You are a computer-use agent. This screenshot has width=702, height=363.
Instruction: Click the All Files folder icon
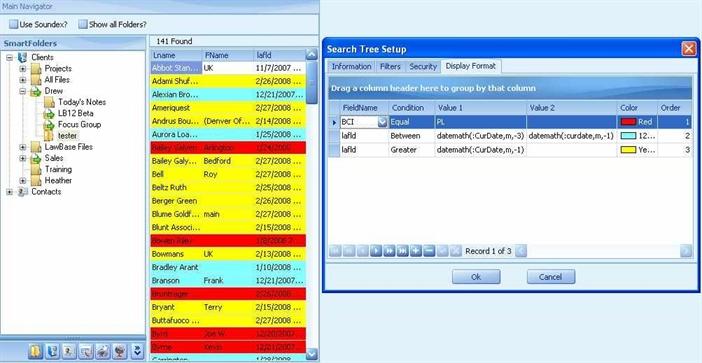[36, 80]
